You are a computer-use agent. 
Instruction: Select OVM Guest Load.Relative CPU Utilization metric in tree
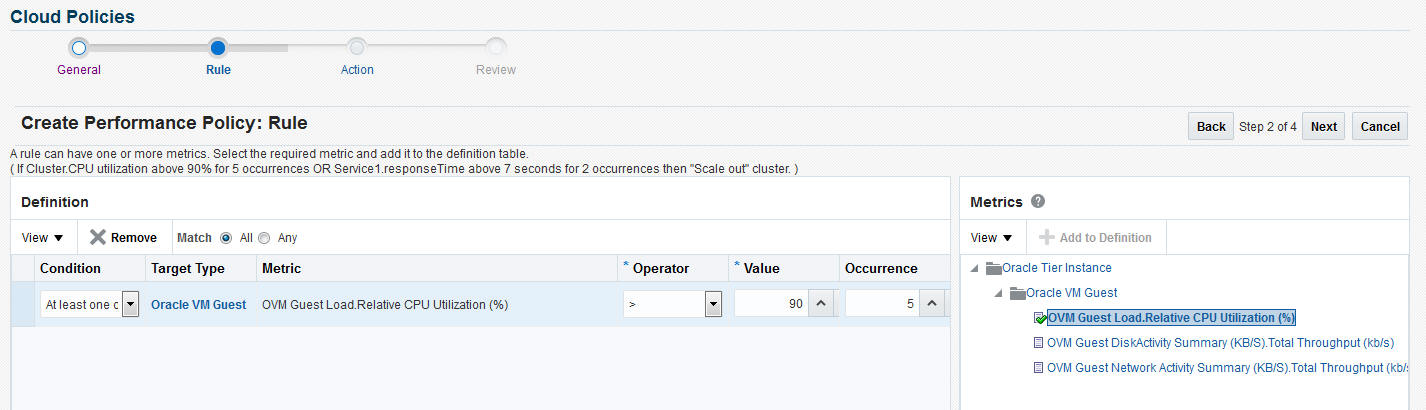[x=1171, y=318]
